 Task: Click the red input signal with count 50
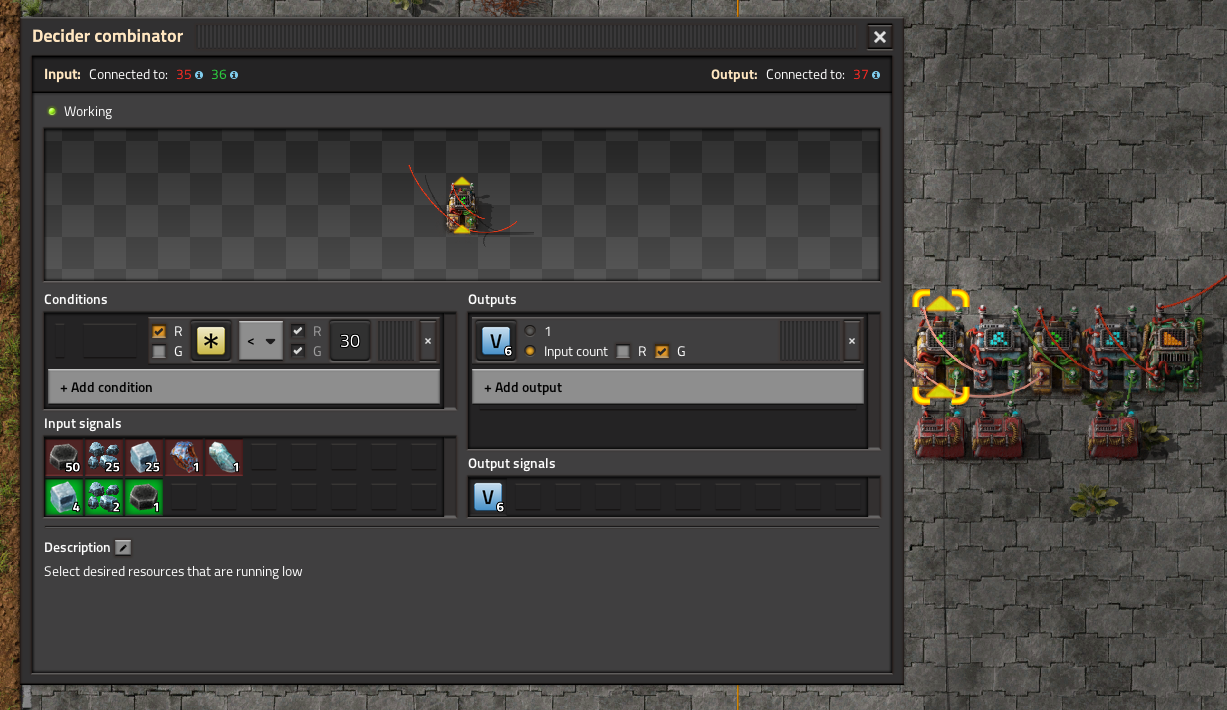(65, 458)
